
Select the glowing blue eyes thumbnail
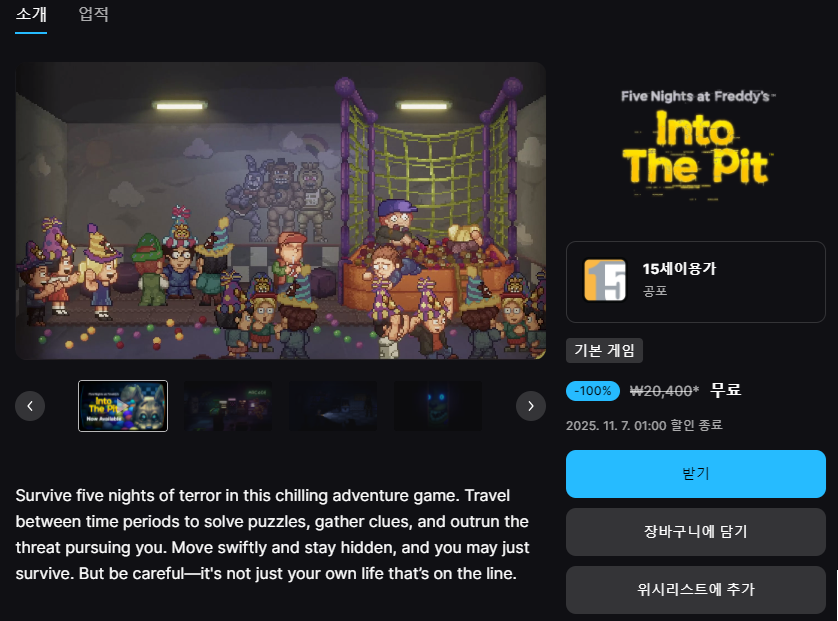pos(438,406)
